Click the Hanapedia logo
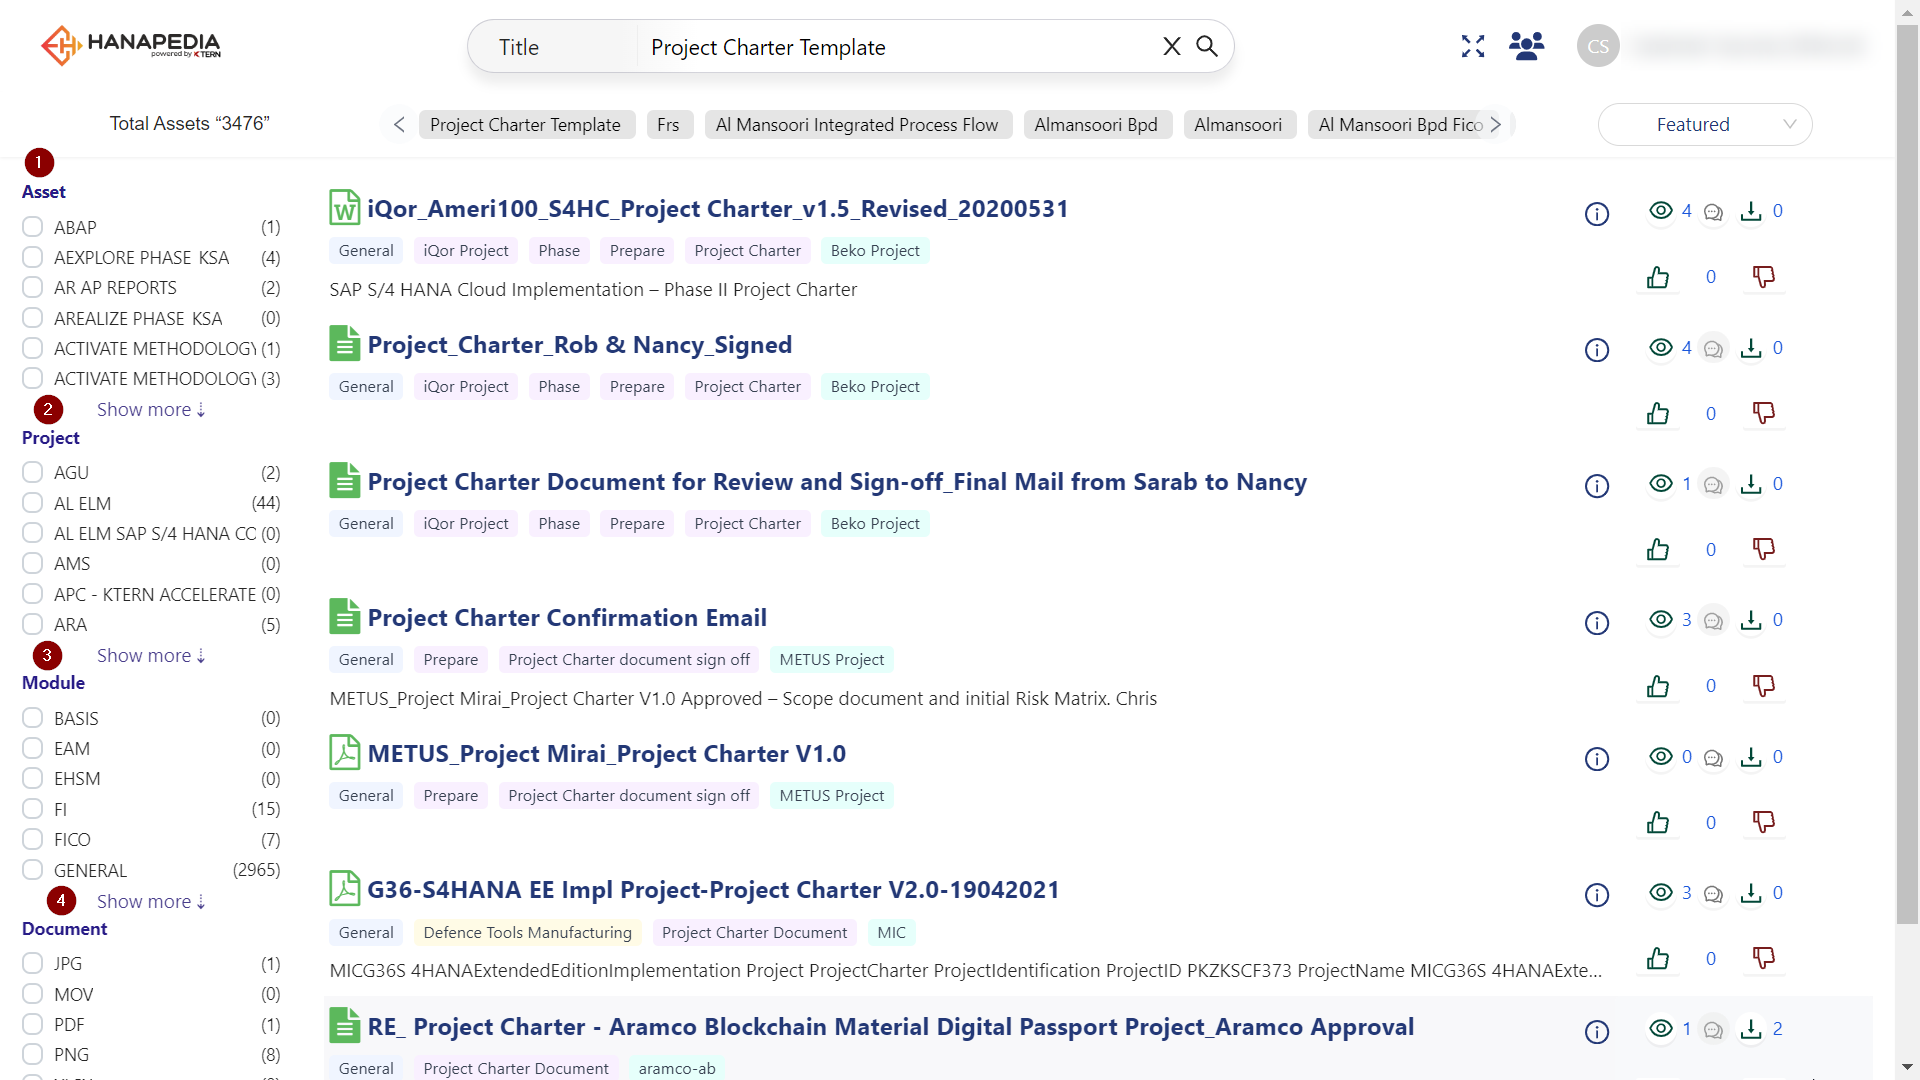1920x1080 pixels. [x=131, y=45]
